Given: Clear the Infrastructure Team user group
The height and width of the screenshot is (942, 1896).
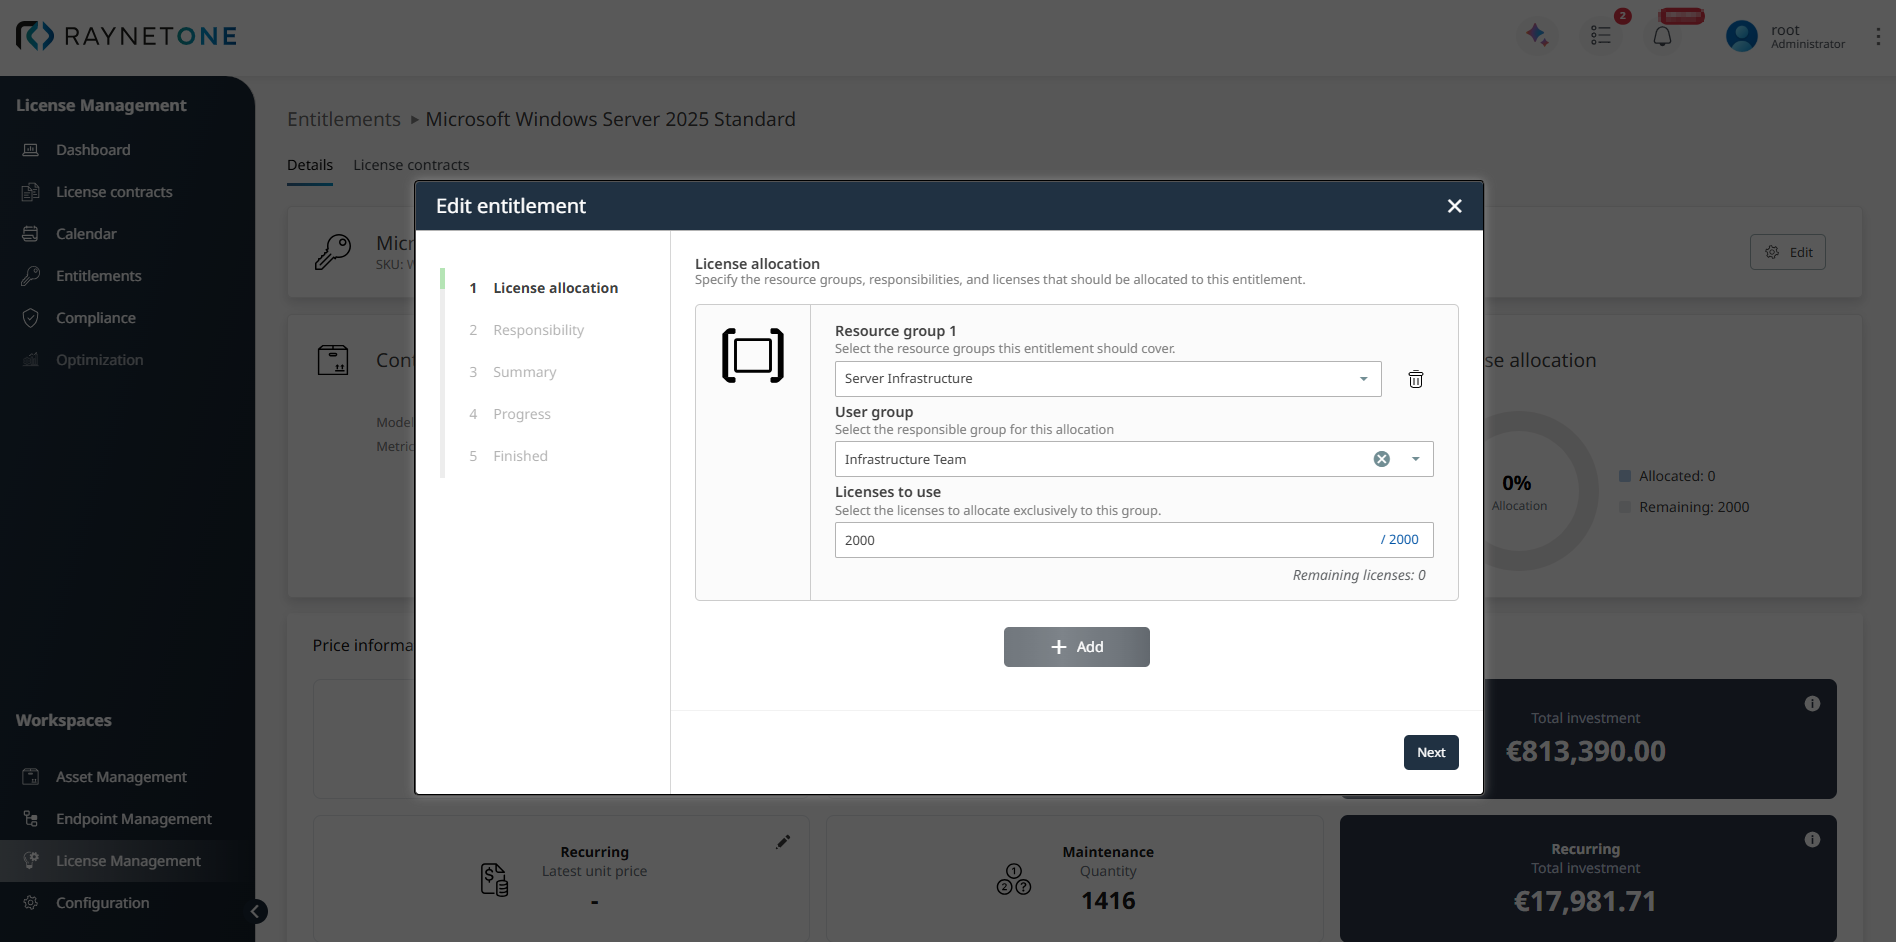Looking at the screenshot, I should tap(1382, 459).
